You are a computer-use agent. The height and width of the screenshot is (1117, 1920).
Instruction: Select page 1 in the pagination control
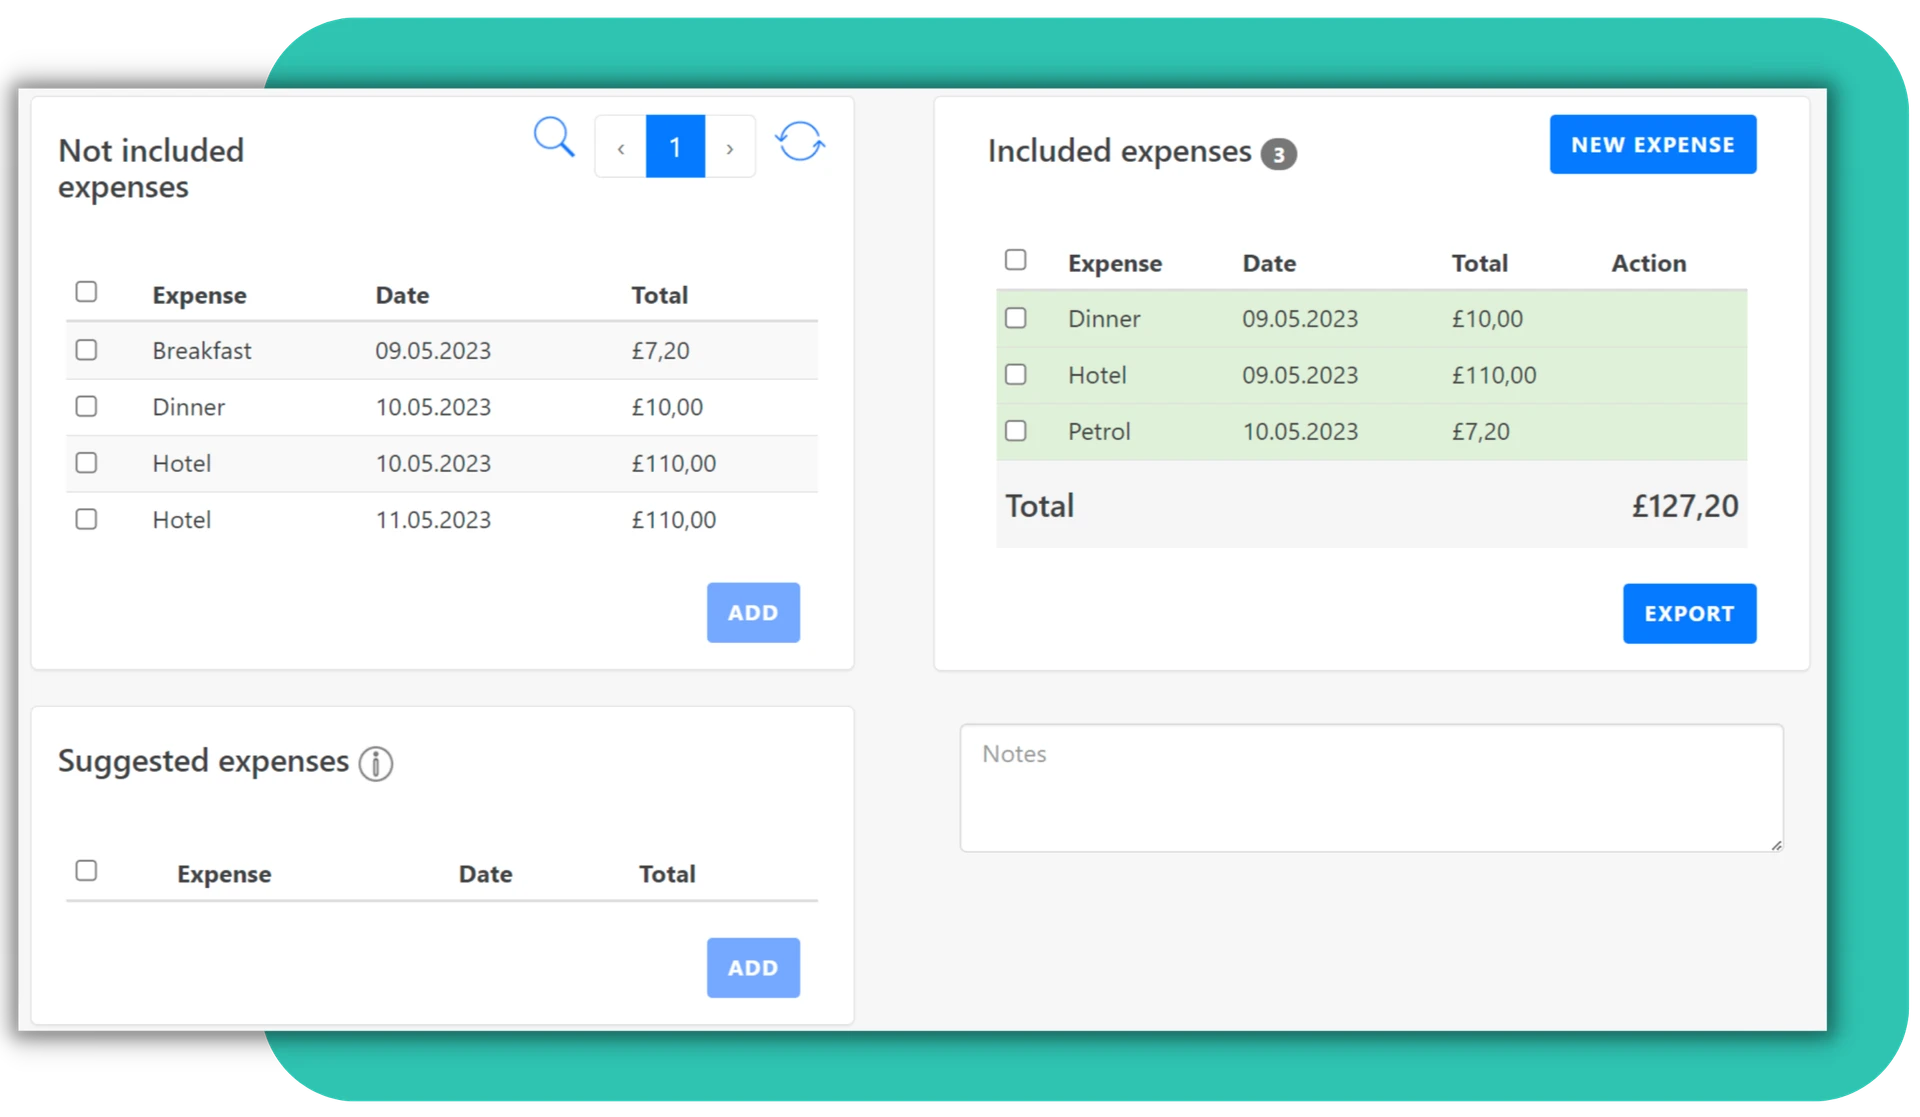tap(675, 146)
